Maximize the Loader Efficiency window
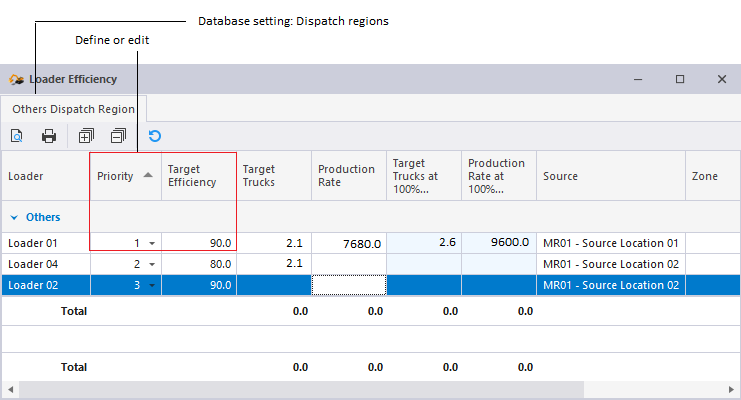The width and height of the screenshot is (741, 400). (x=680, y=79)
